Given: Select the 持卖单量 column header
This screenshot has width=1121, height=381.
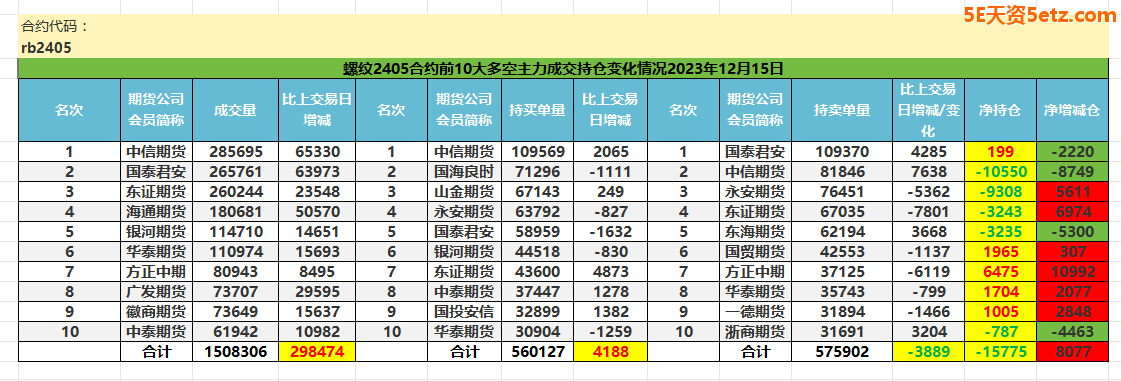Looking at the screenshot, I should [841, 110].
